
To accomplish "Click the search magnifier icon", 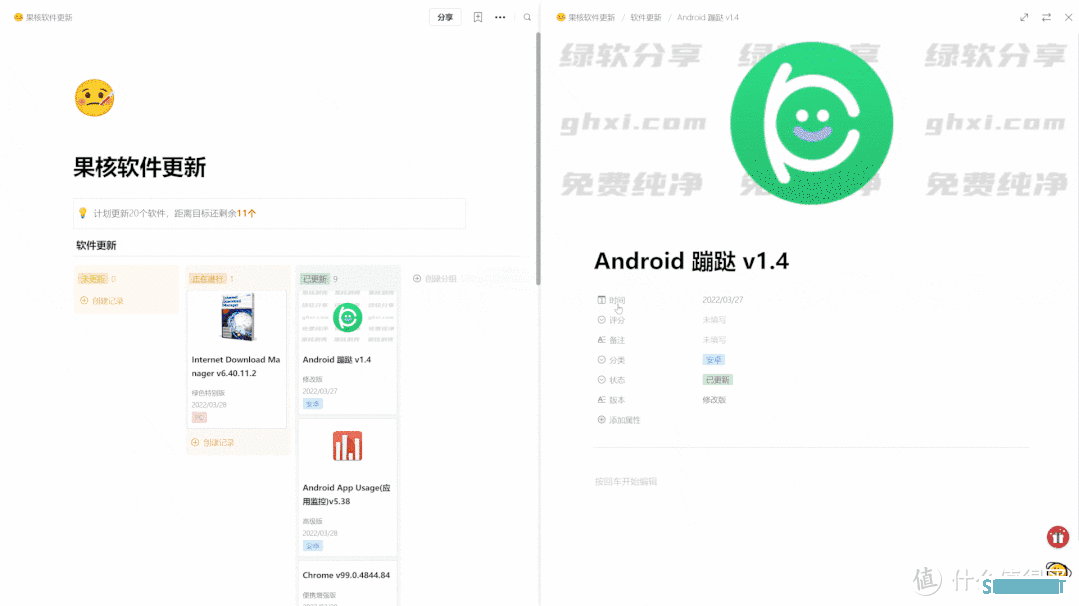I will pyautogui.click(x=527, y=17).
